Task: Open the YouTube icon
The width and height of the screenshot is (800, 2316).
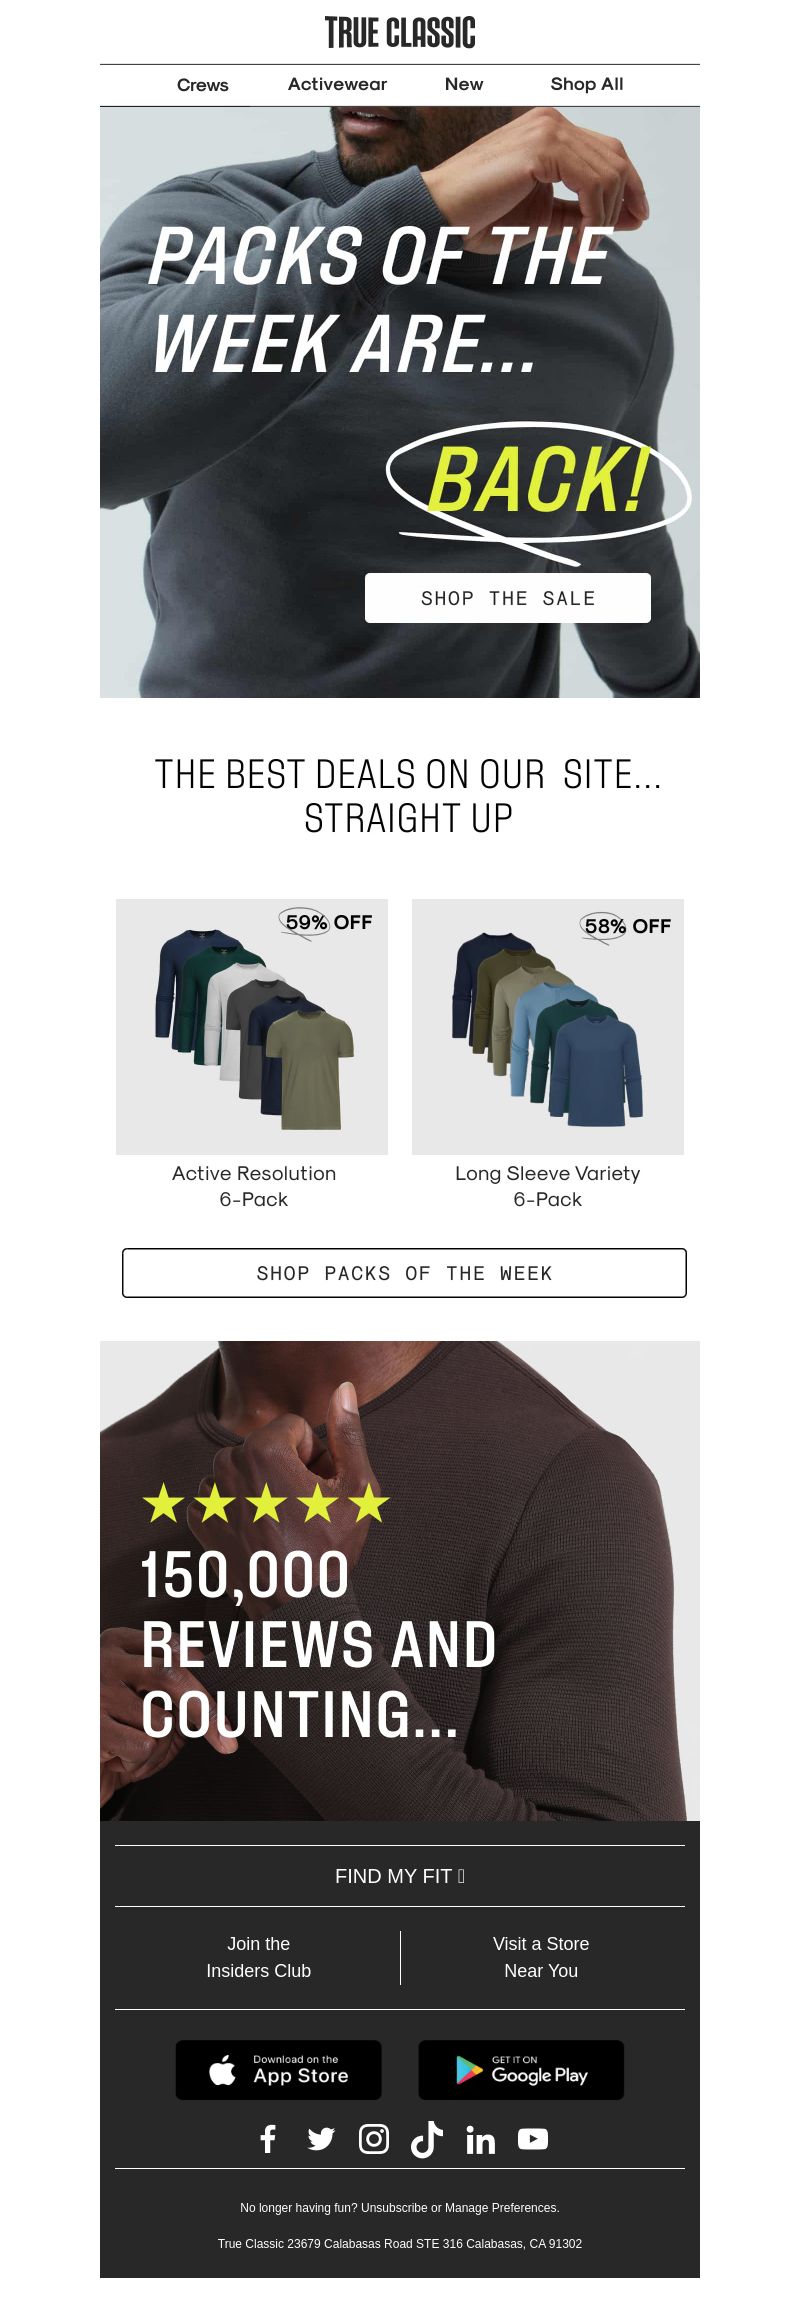Action: point(533,2139)
